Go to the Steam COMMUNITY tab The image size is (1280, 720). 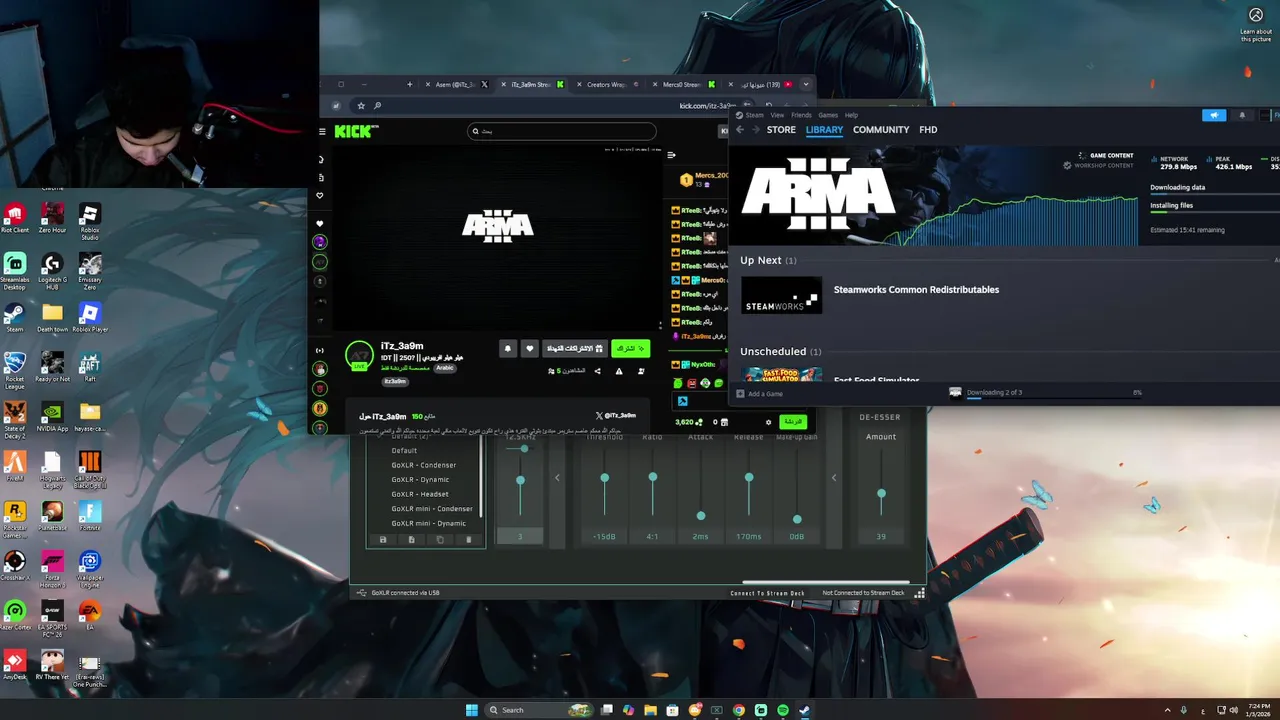[x=881, y=130]
